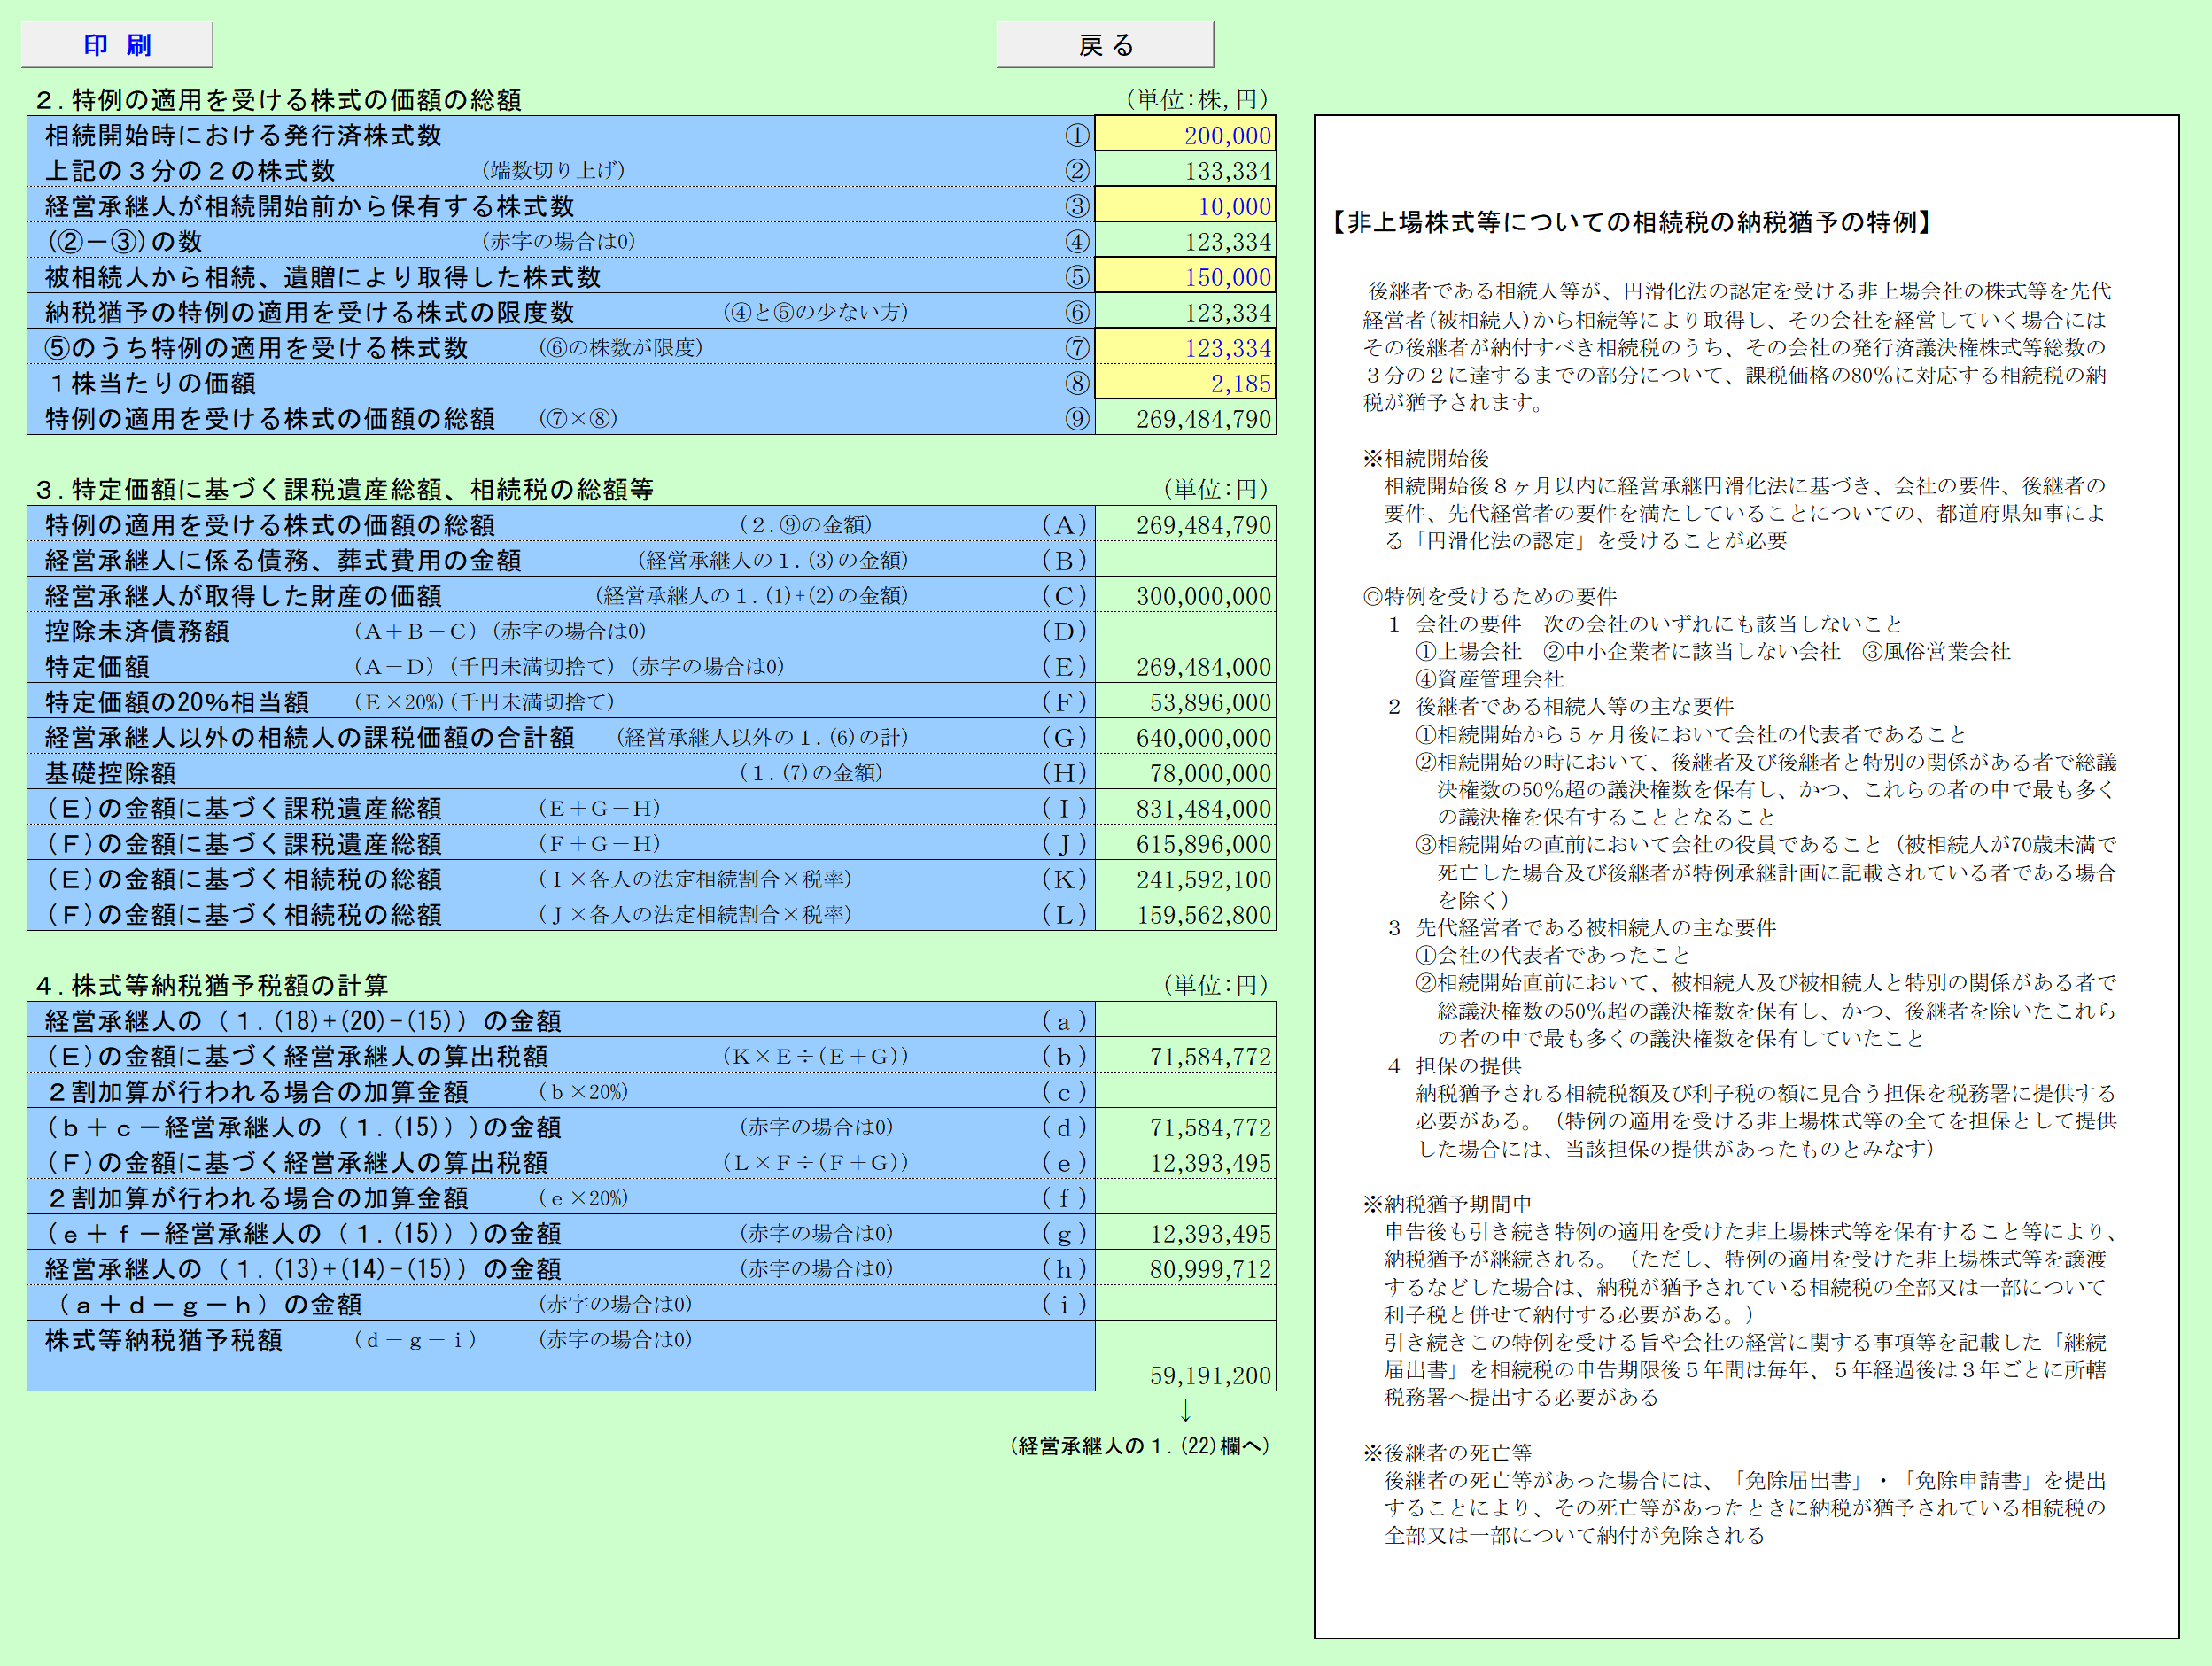
Task: Click the empty (i) cell
Action: [x=1185, y=1304]
